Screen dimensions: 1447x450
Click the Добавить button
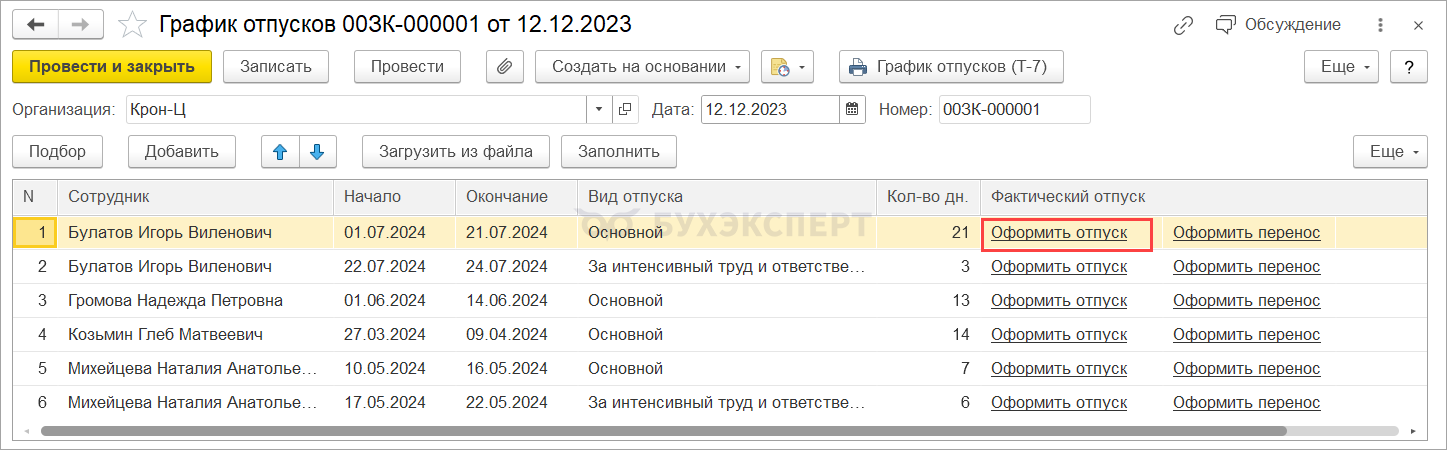tap(181, 152)
